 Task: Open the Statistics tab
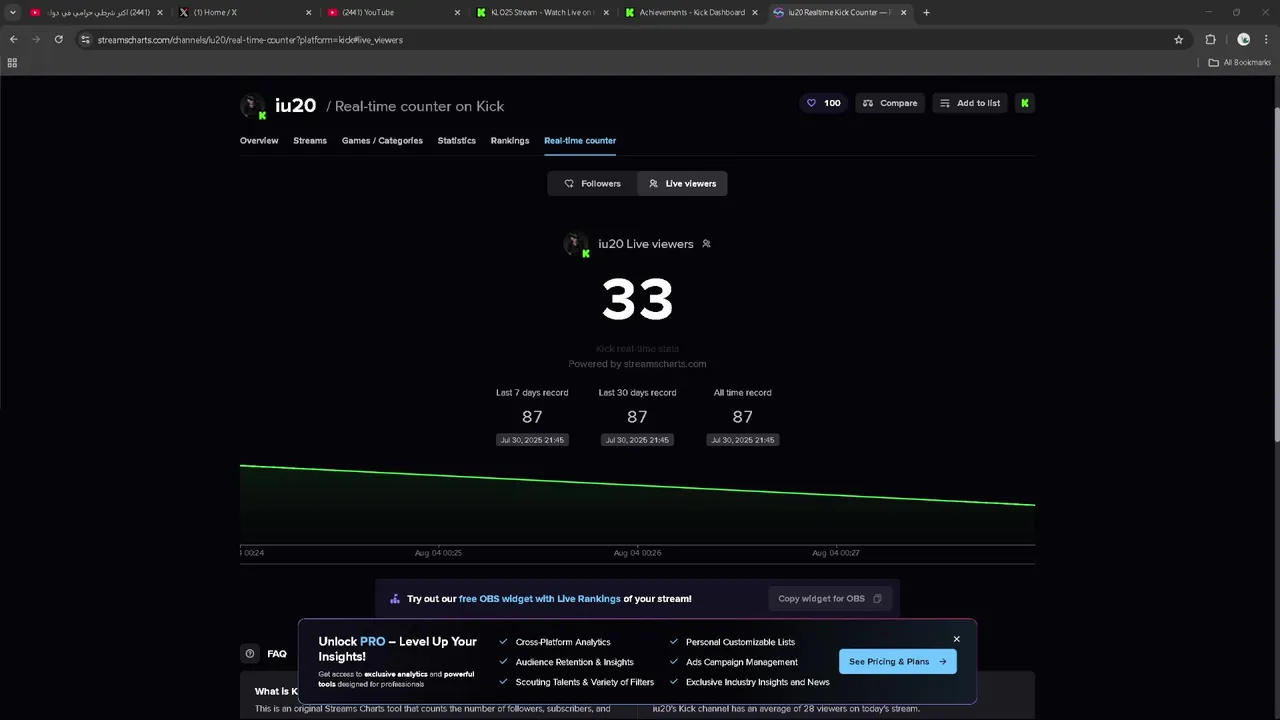point(456,140)
